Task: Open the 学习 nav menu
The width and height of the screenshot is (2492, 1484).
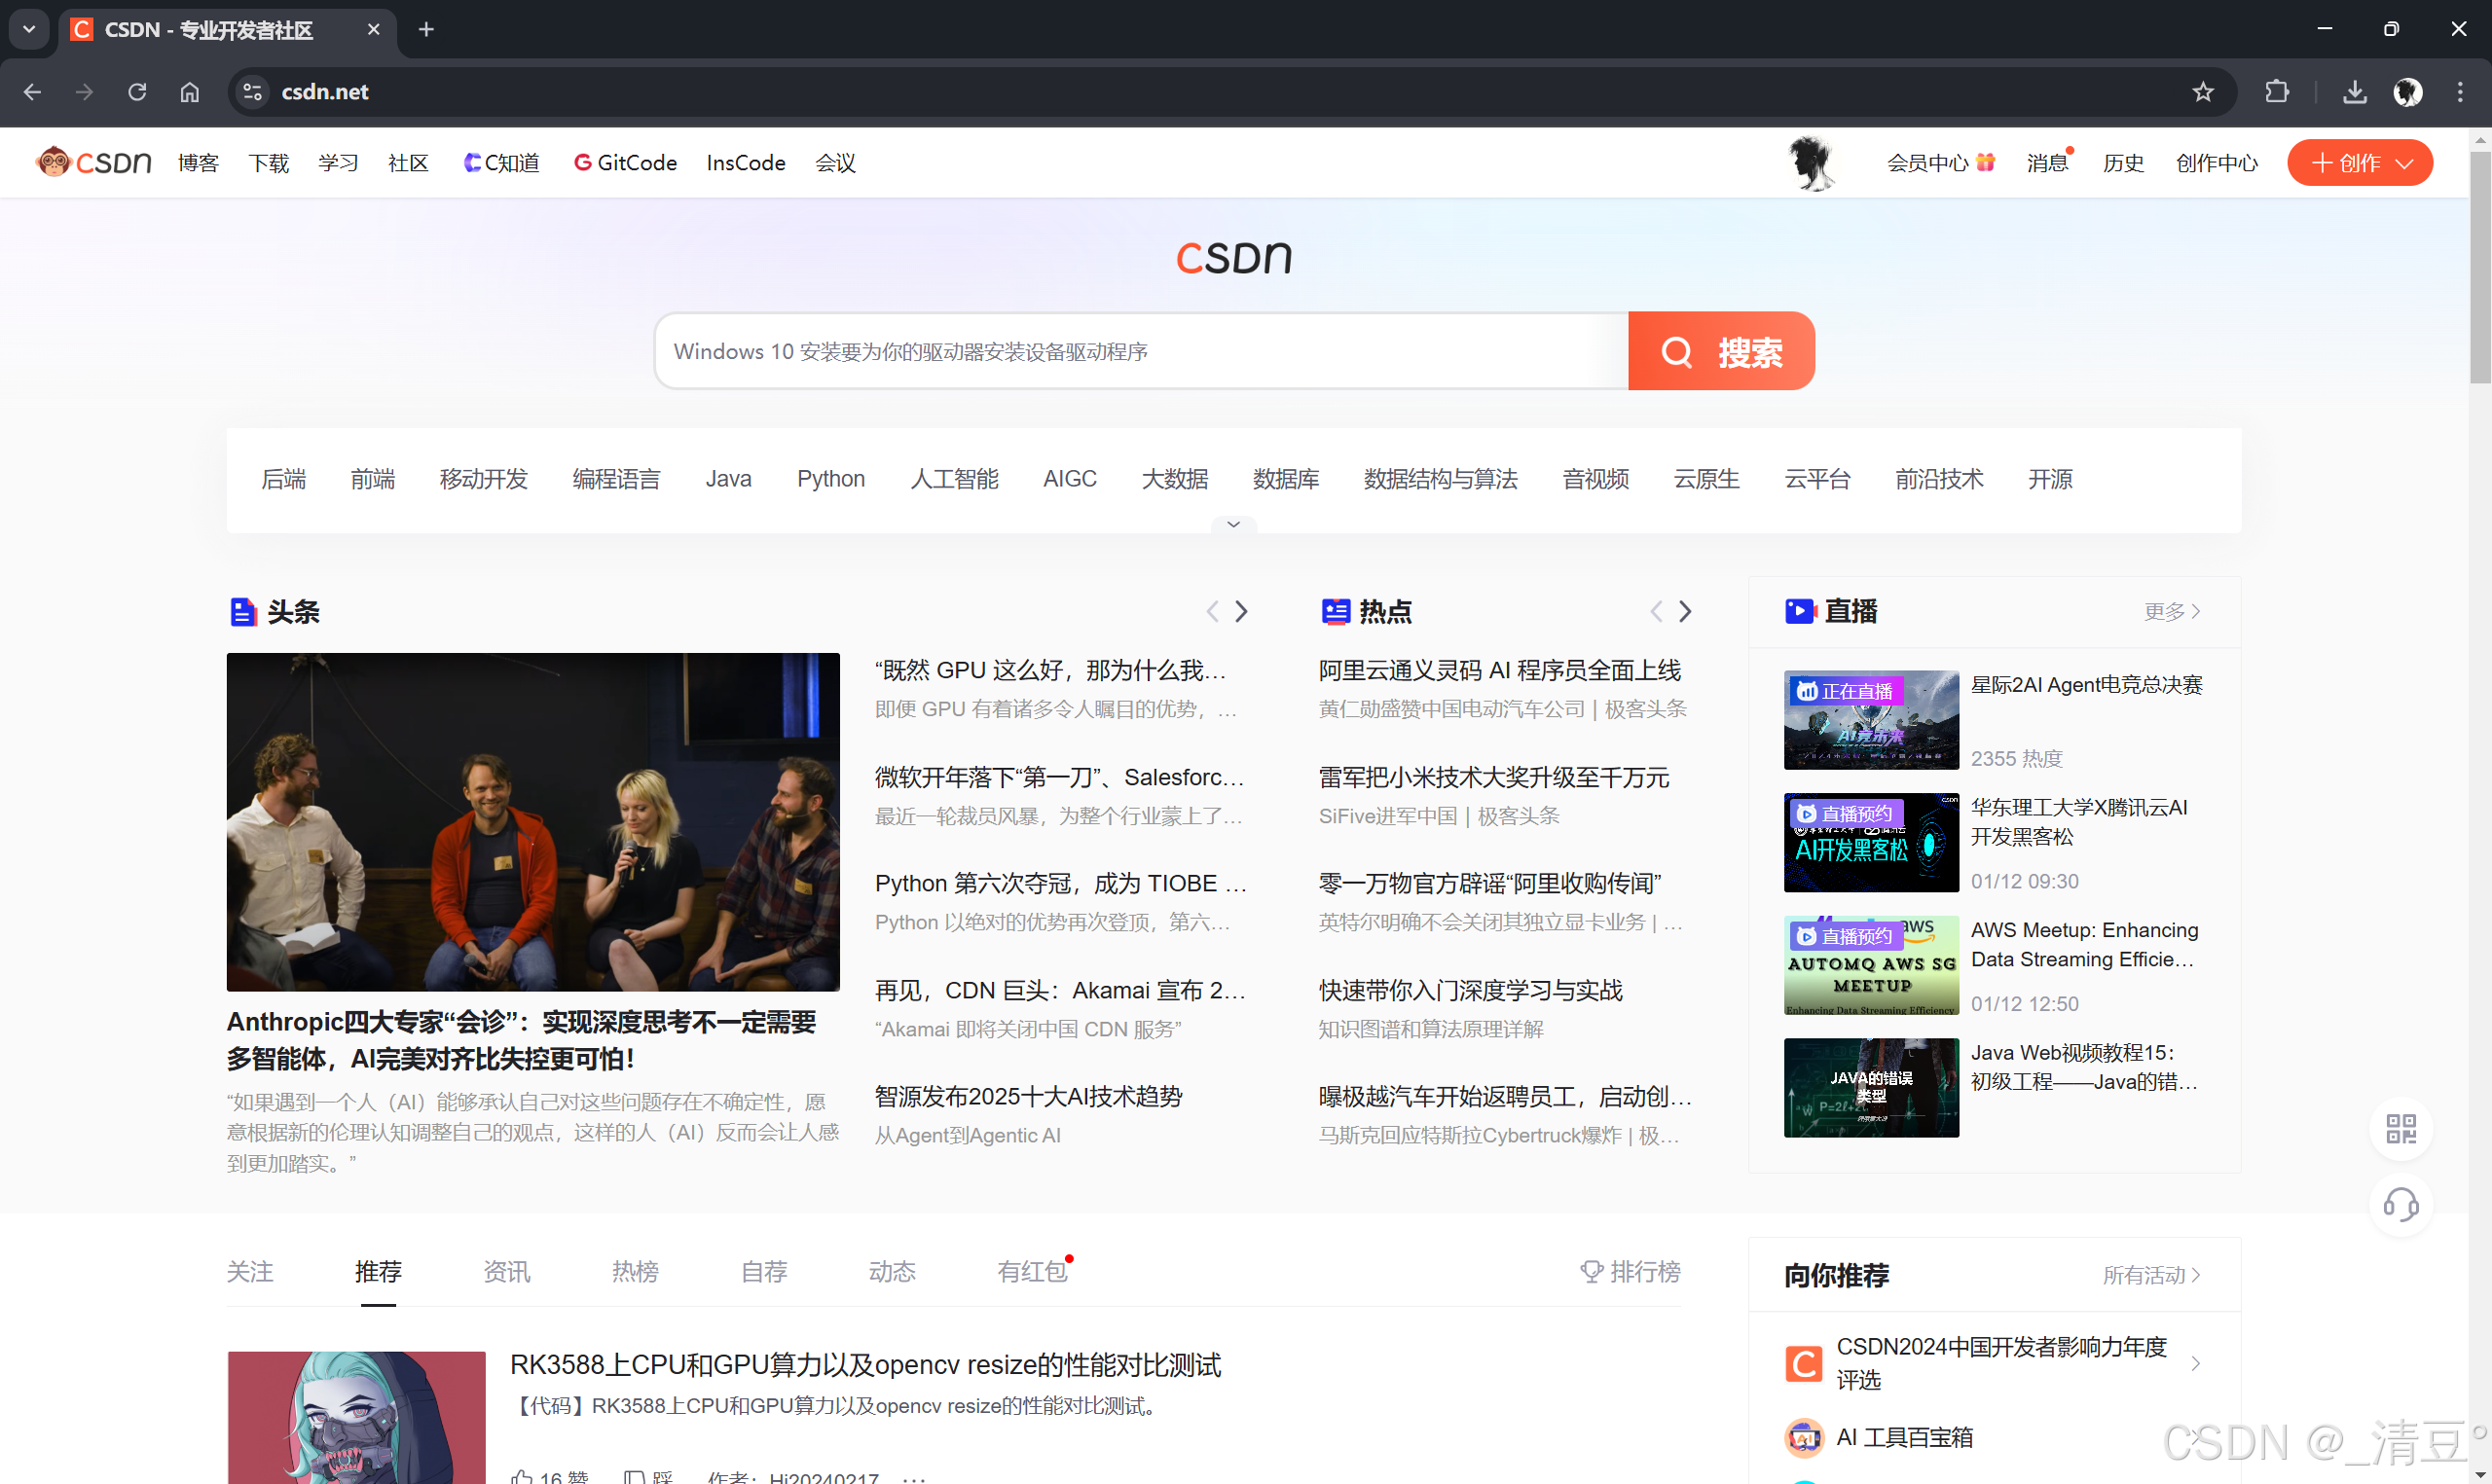Action: (x=338, y=163)
